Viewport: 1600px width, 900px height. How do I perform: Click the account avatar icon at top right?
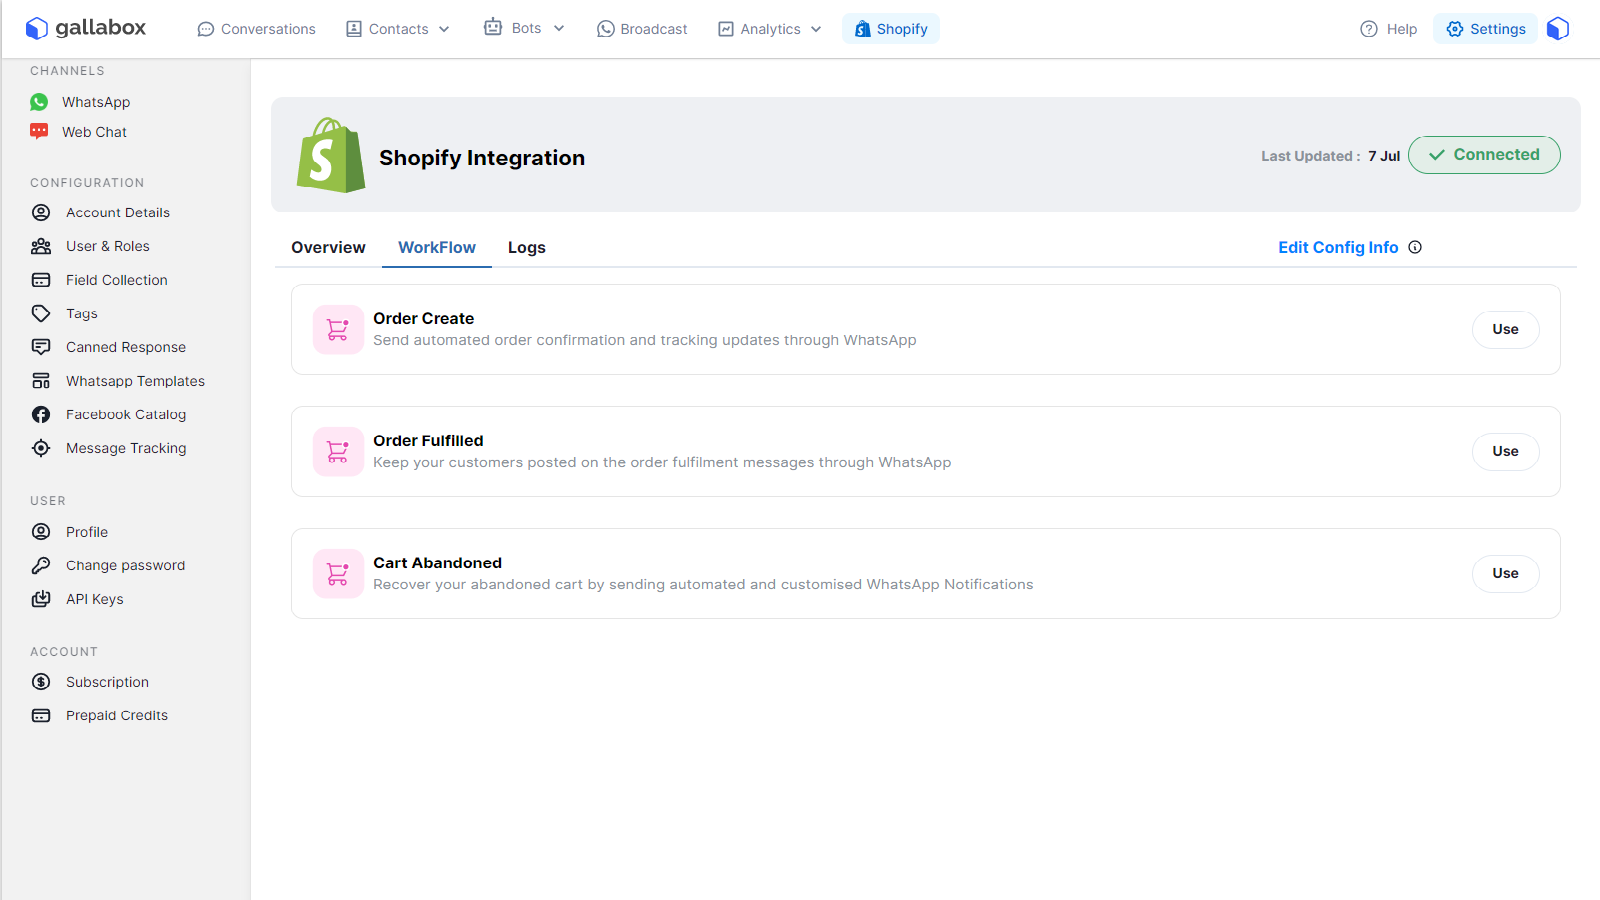point(1558,28)
